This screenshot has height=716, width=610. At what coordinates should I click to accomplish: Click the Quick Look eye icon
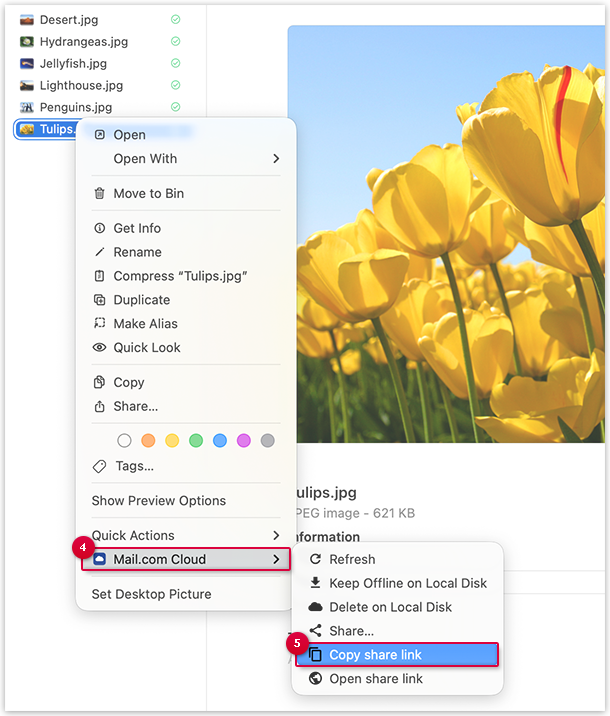pyautogui.click(x=99, y=348)
